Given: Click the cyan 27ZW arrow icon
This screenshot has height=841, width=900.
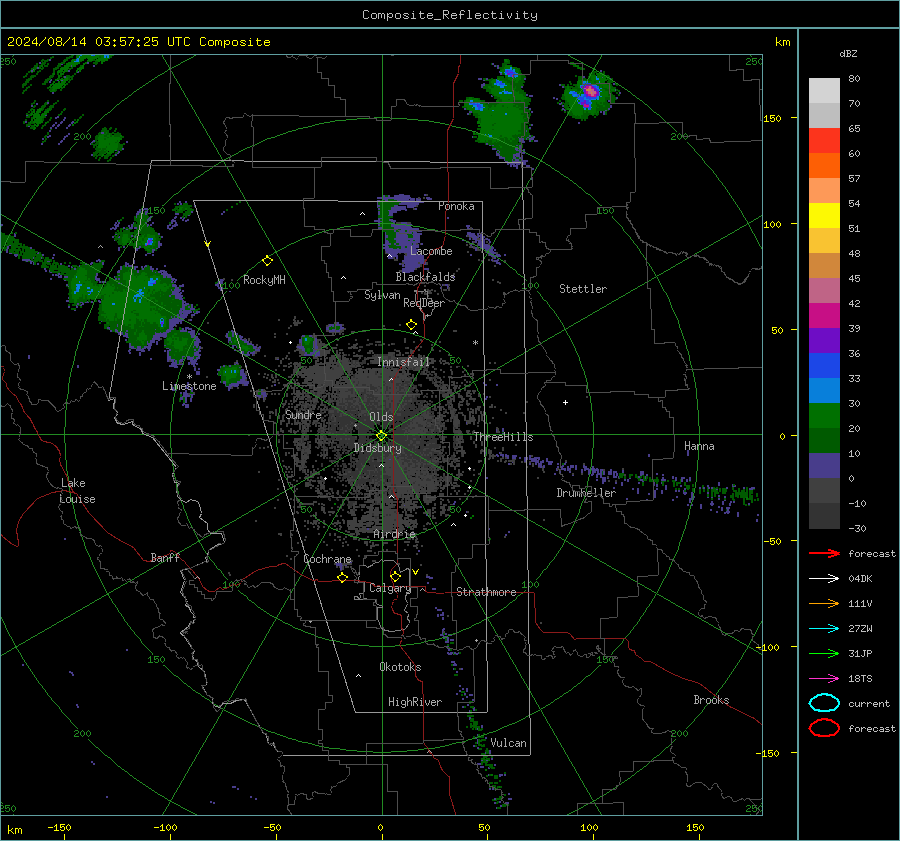Looking at the screenshot, I should coord(824,629).
